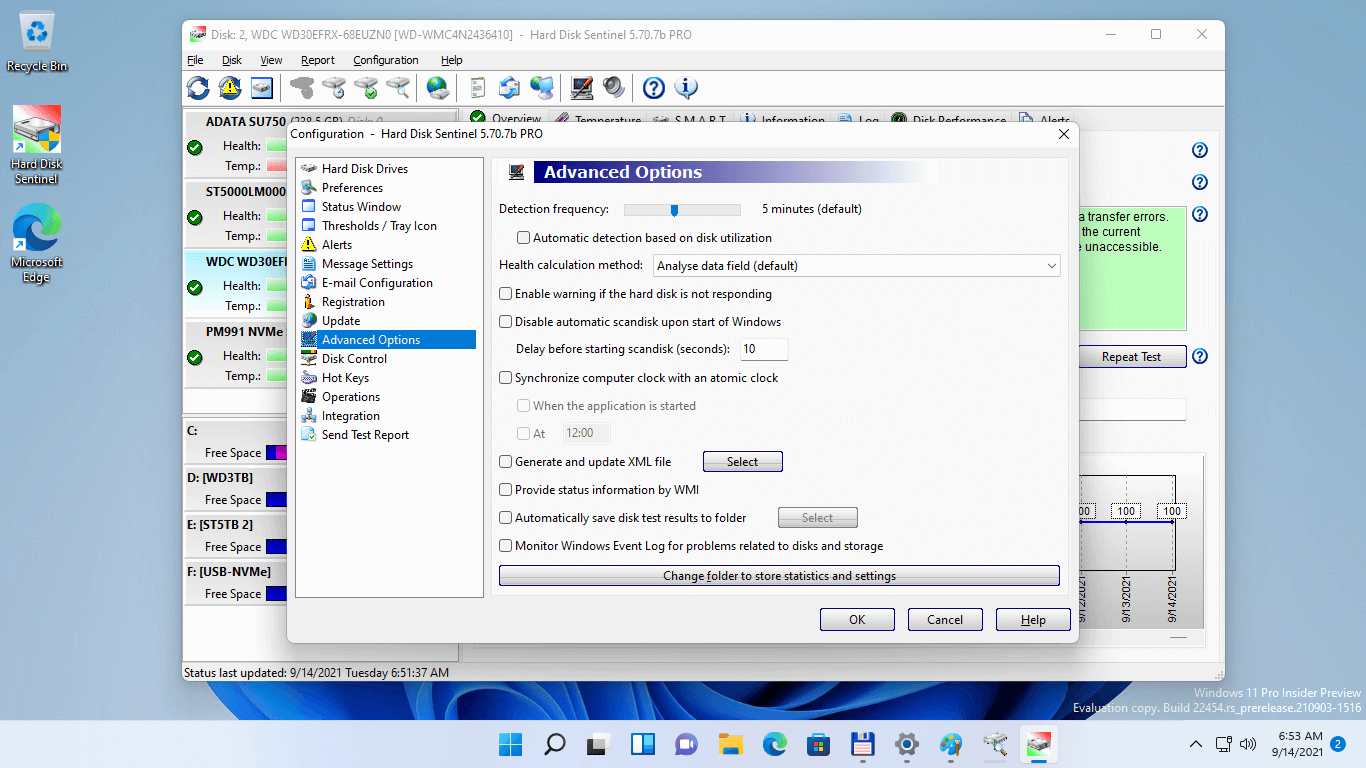1366x768 pixels.
Task: Click the Refresh disk status toolbar icon
Action: pyautogui.click(x=198, y=88)
